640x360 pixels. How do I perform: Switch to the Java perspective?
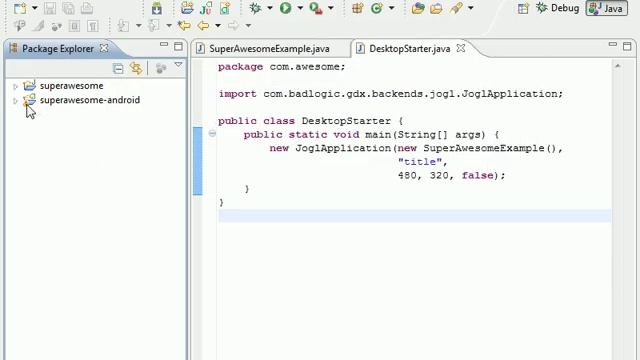(607, 8)
